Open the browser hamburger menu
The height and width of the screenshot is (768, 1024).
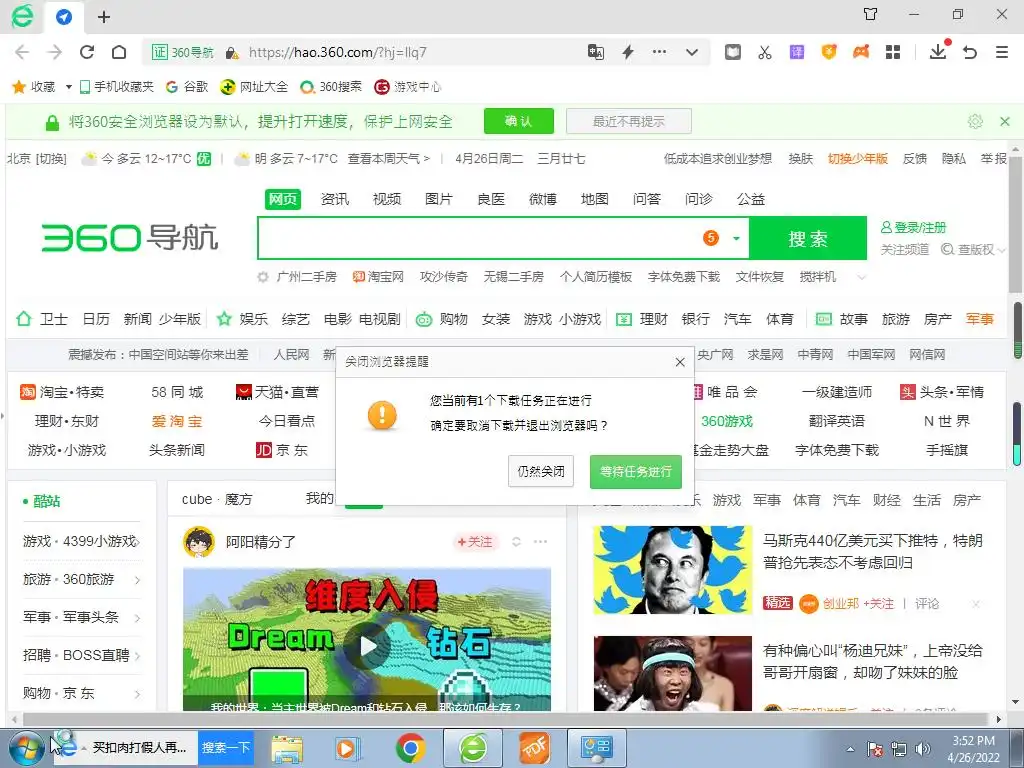point(1002,52)
